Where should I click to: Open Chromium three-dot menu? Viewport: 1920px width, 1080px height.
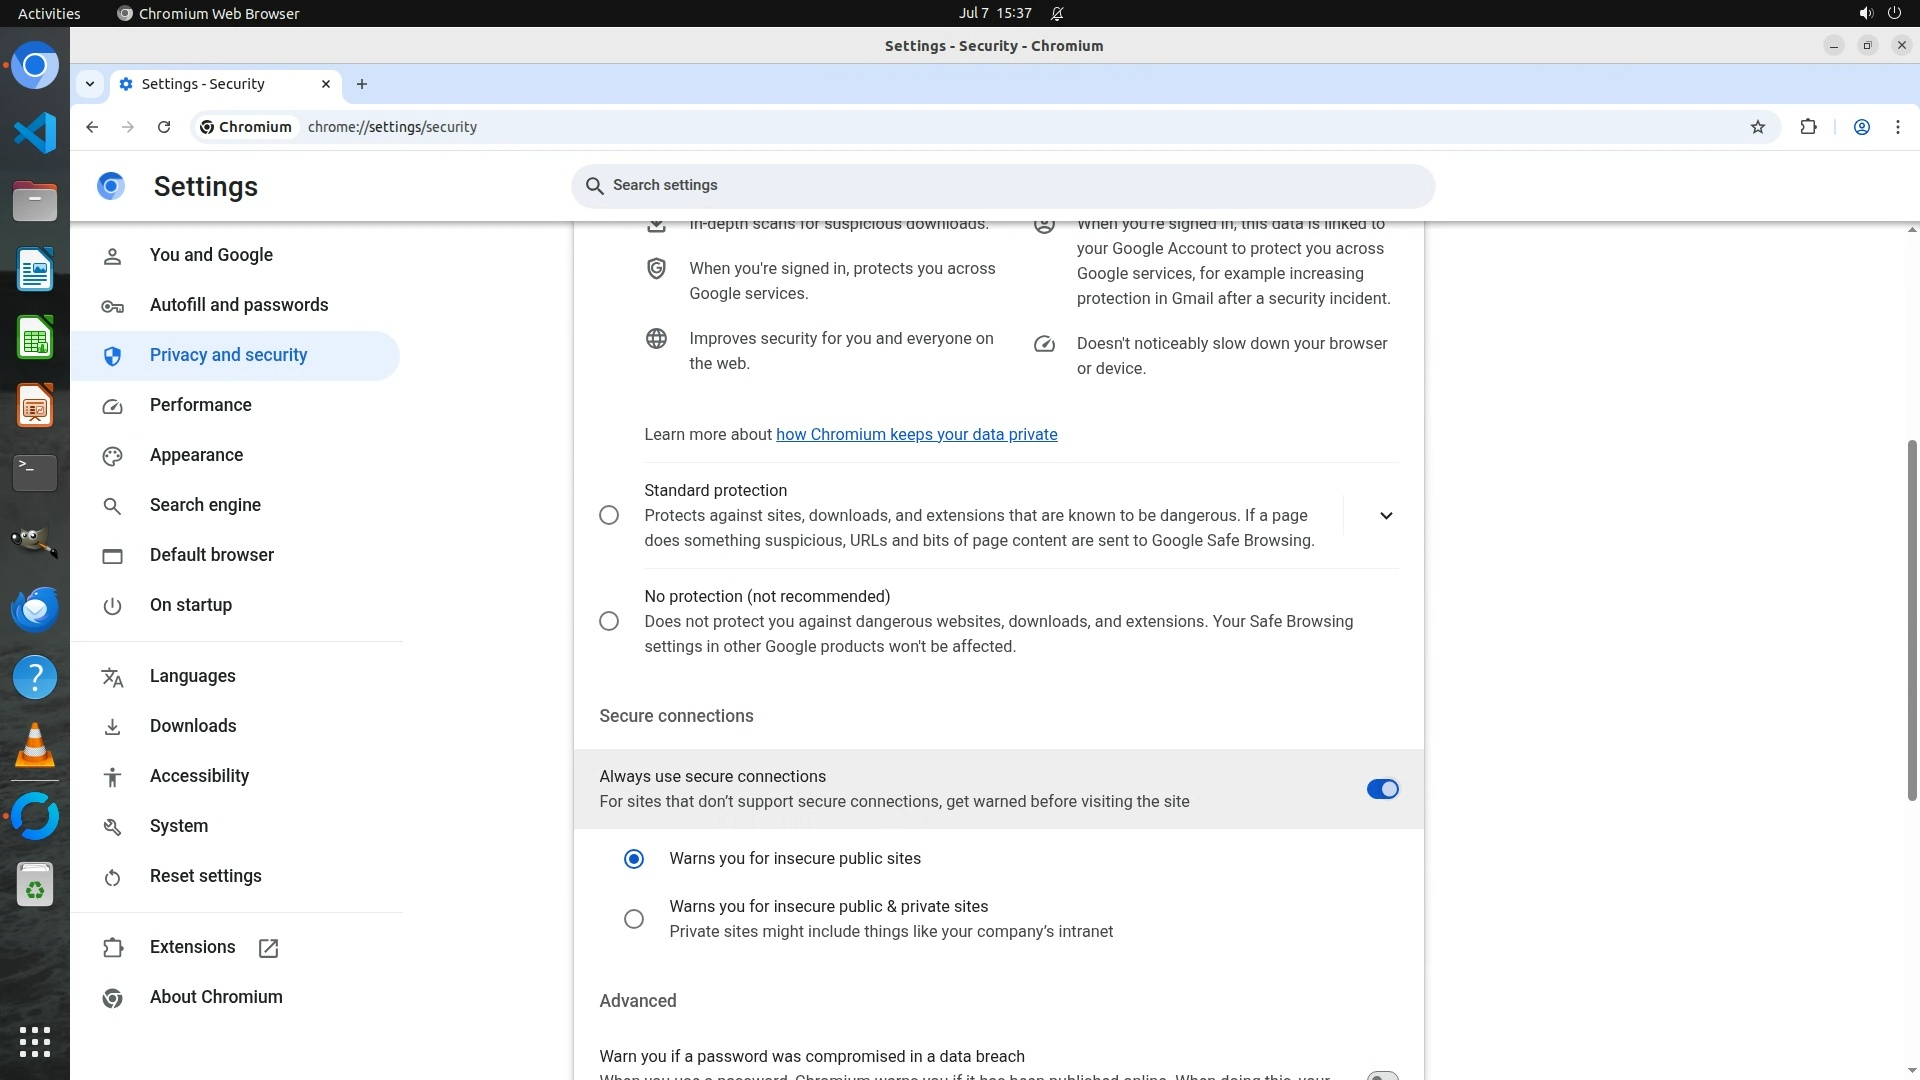point(1897,127)
